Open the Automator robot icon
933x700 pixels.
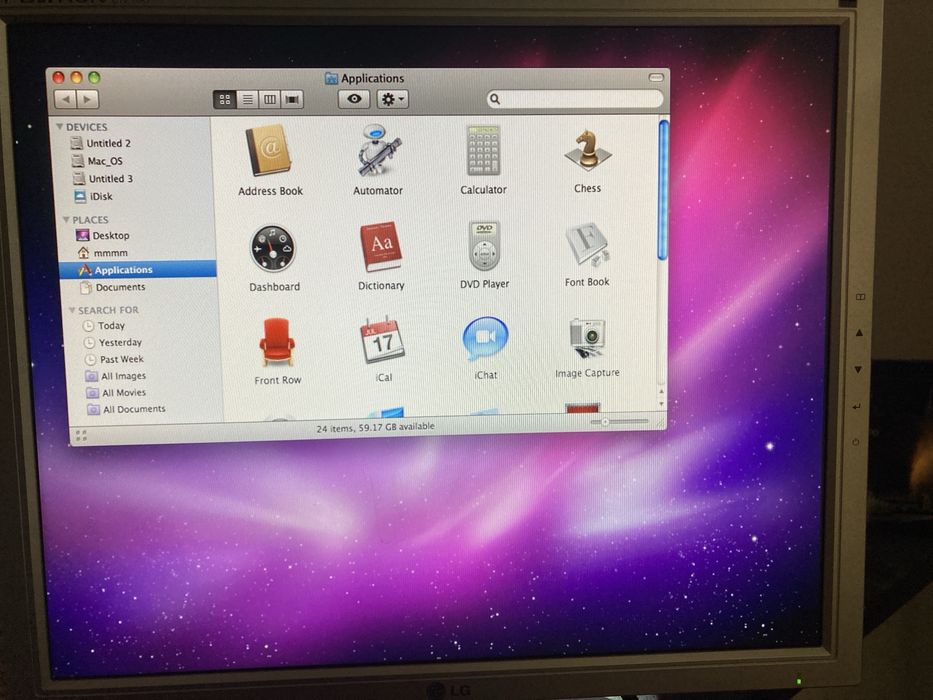pyautogui.click(x=378, y=150)
